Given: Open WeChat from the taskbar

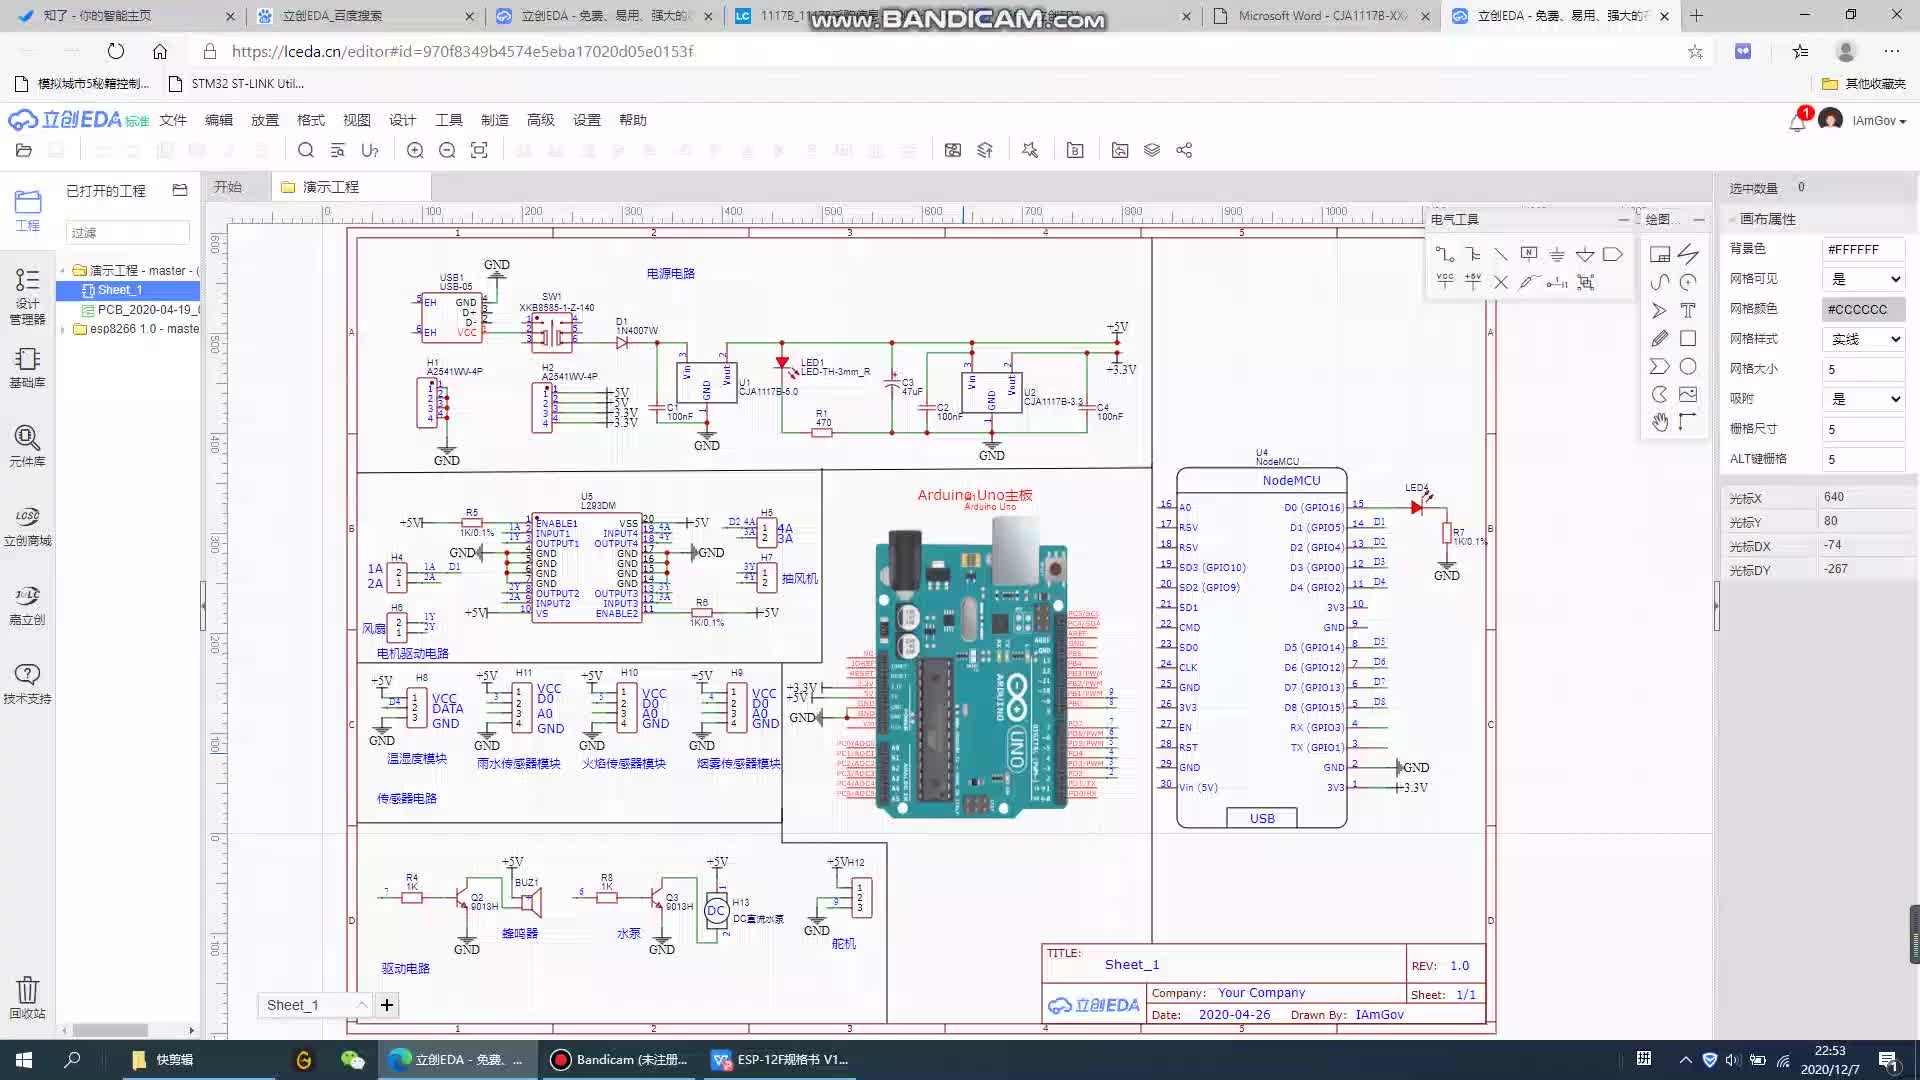Looking at the screenshot, I should (352, 1060).
